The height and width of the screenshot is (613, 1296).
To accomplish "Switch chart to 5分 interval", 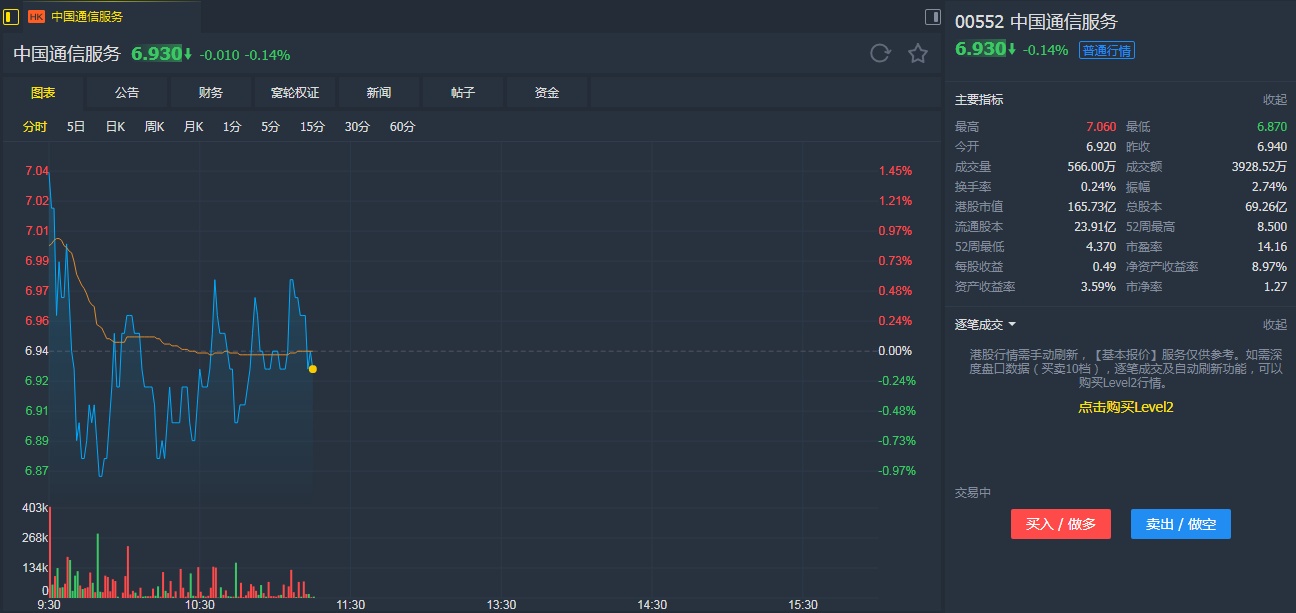I will 270,127.
